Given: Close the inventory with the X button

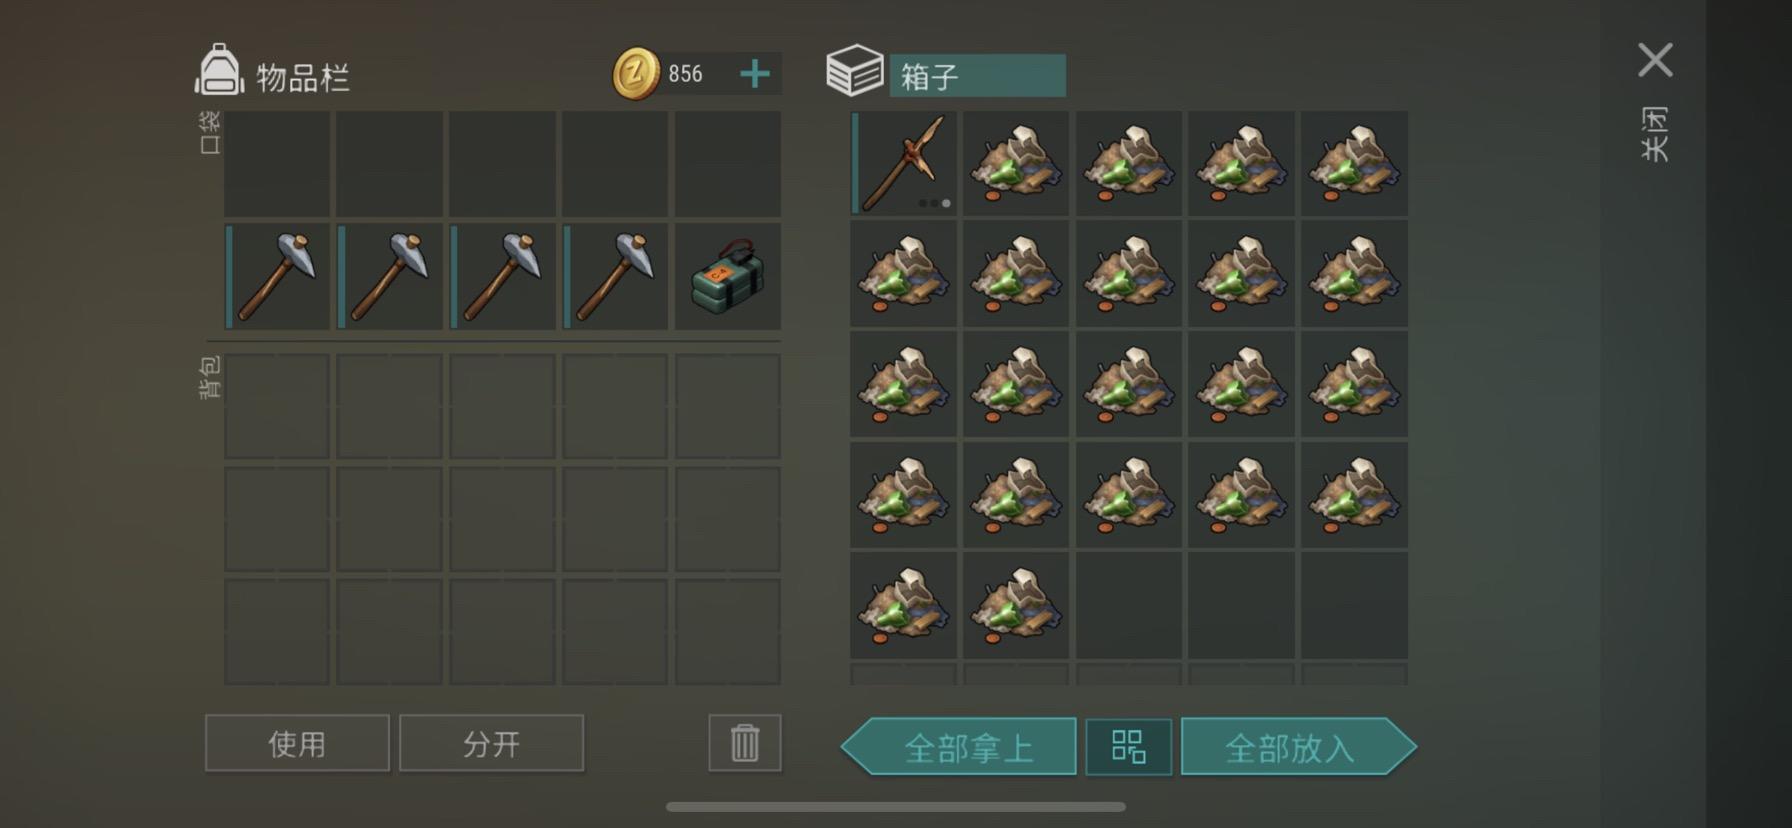Looking at the screenshot, I should tap(1655, 60).
